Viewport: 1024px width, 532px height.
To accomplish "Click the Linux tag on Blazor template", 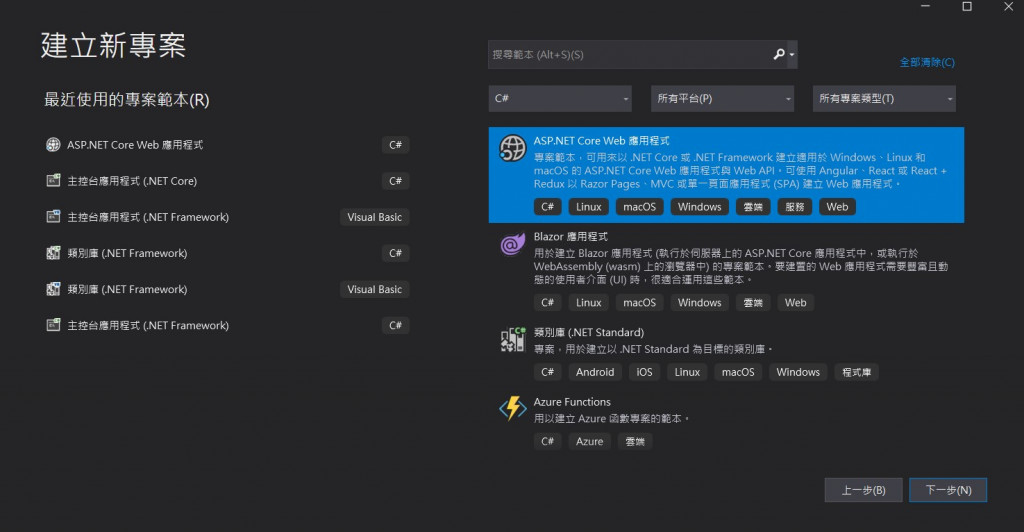I will pos(588,303).
